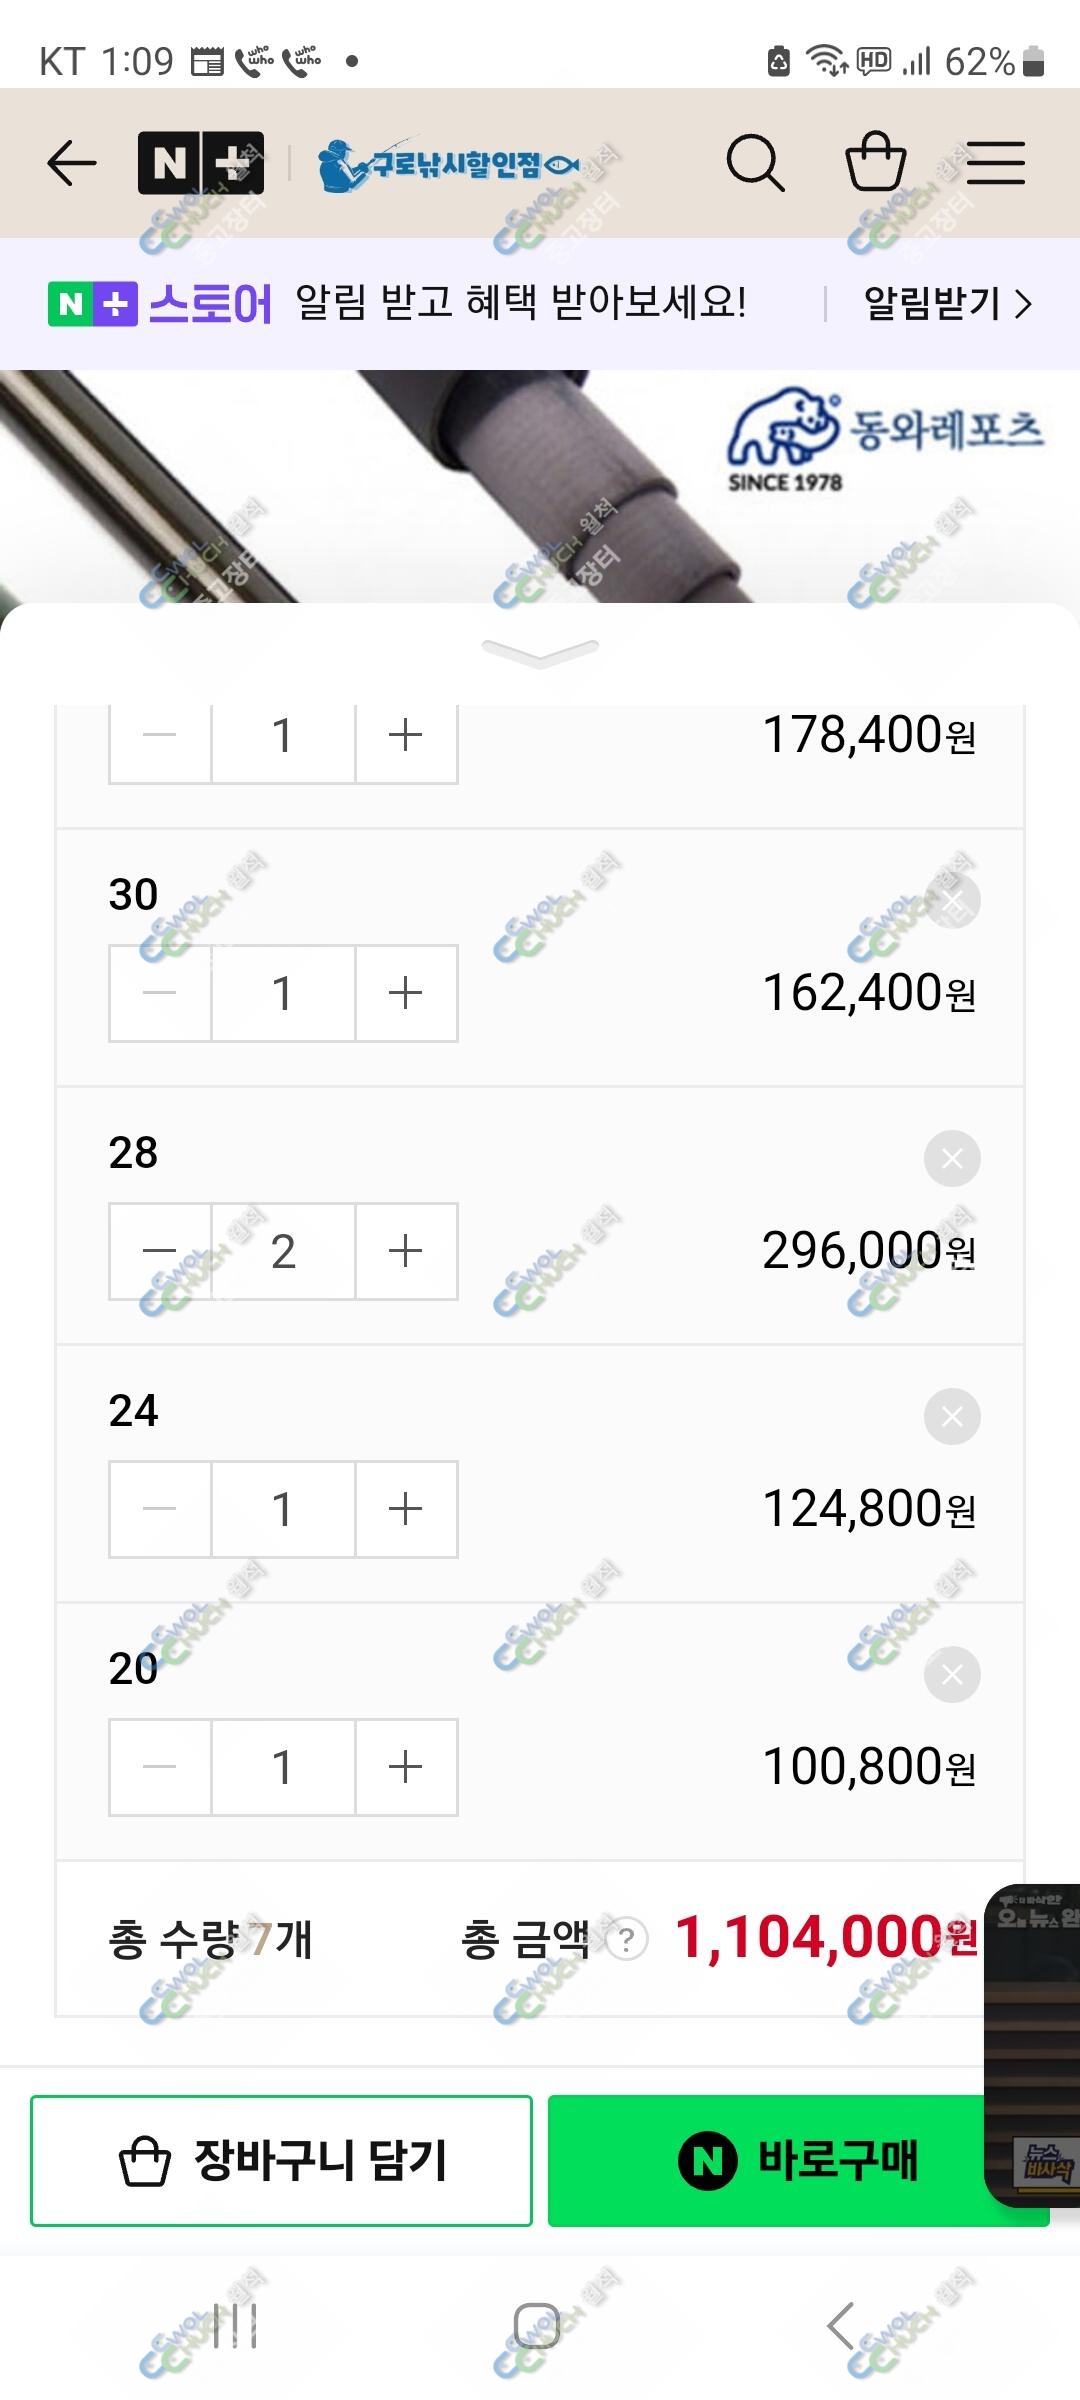Increase quantity of size 20 item
1080x2400 pixels.
[x=406, y=1767]
